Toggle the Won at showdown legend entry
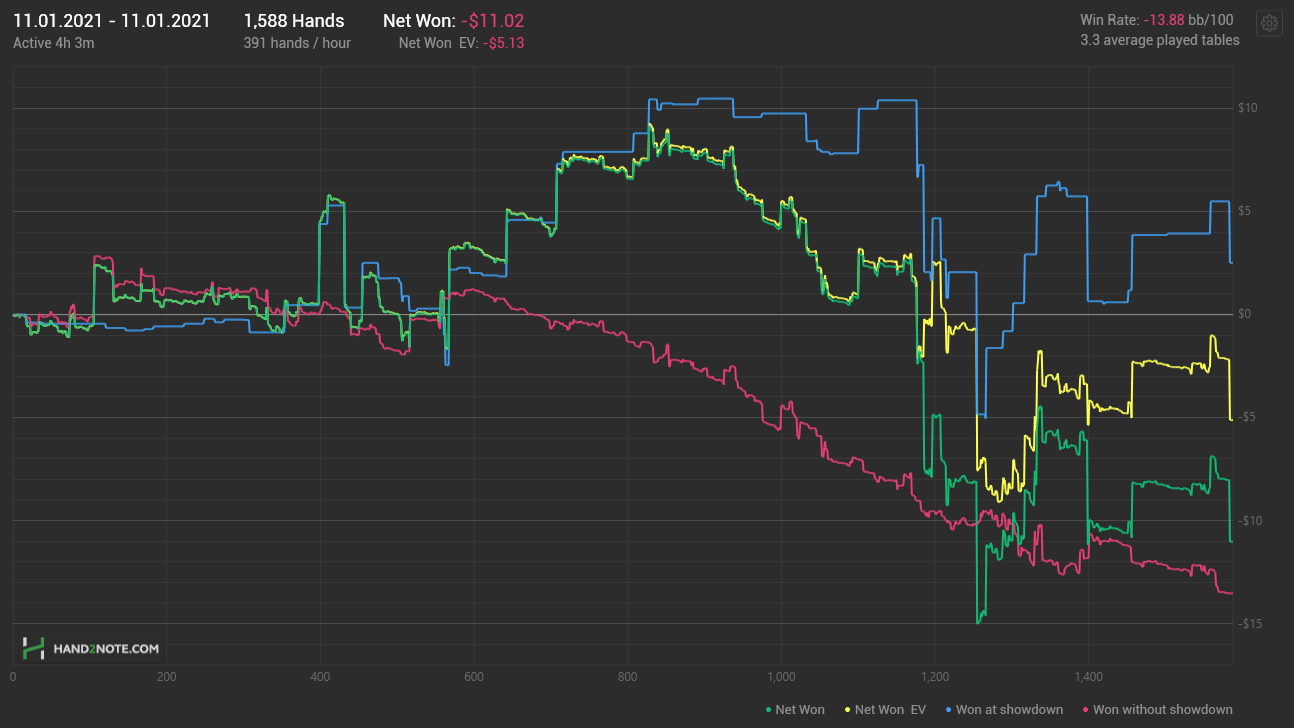Screen dimensions: 1294x728 [x=1005, y=709]
